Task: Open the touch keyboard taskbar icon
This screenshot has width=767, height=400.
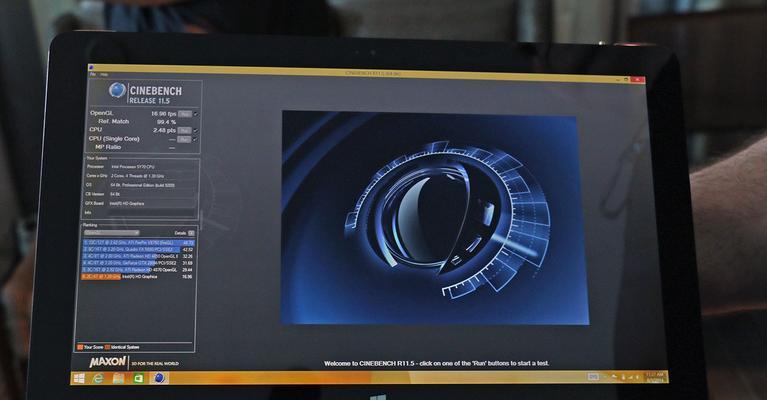Action: pyautogui.click(x=593, y=377)
